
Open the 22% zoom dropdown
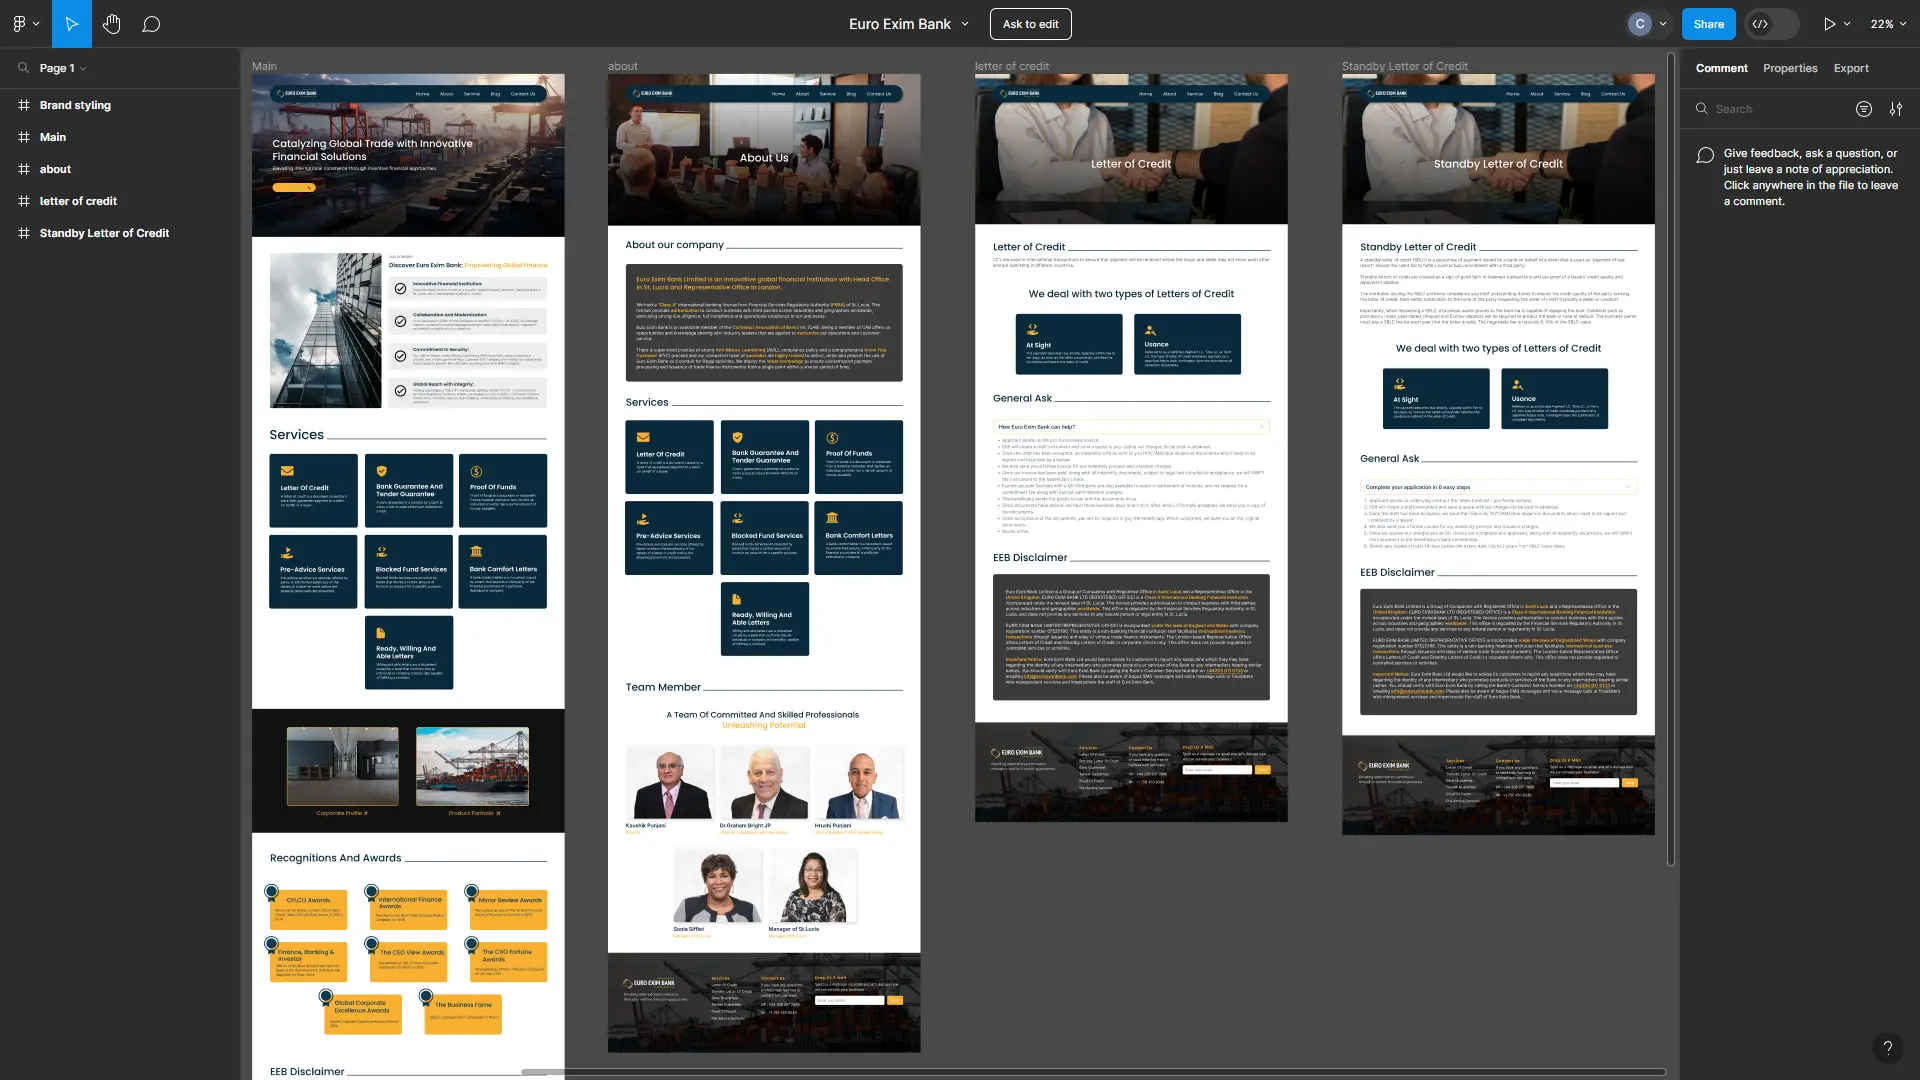click(1888, 24)
